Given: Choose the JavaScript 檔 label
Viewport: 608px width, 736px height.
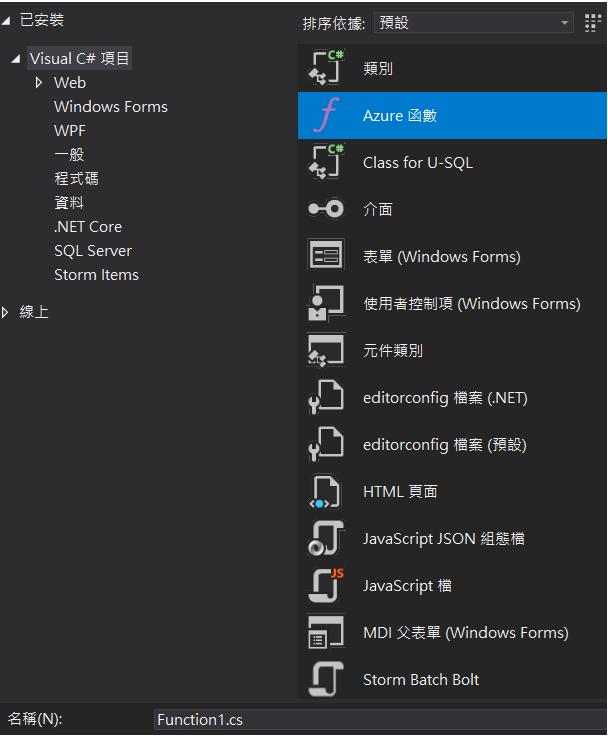Looking at the screenshot, I should (x=407, y=585).
